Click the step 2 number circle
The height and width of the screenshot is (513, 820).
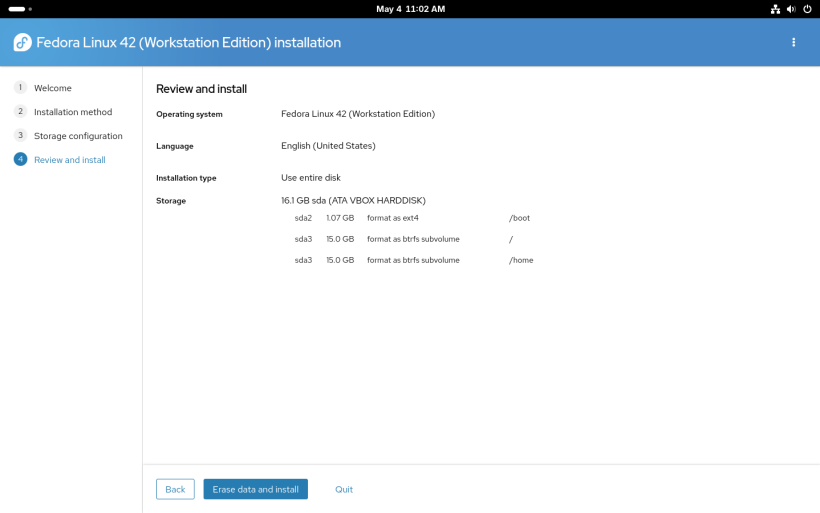(x=20, y=111)
